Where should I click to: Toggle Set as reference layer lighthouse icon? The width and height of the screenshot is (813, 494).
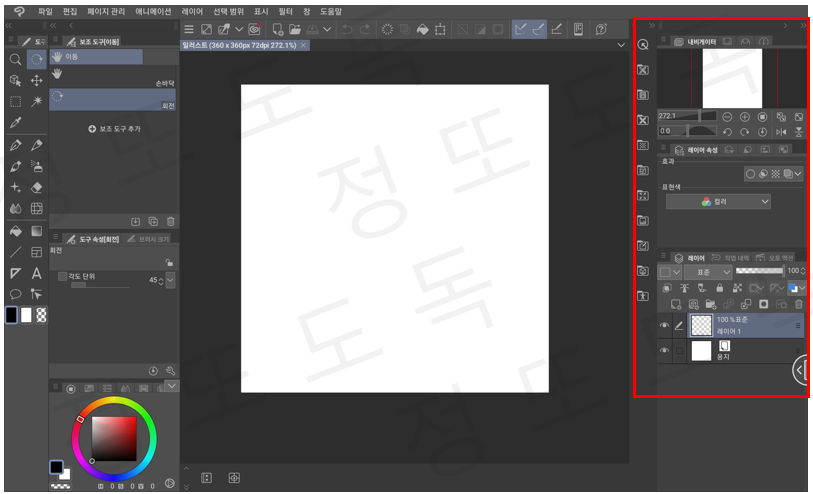(684, 288)
